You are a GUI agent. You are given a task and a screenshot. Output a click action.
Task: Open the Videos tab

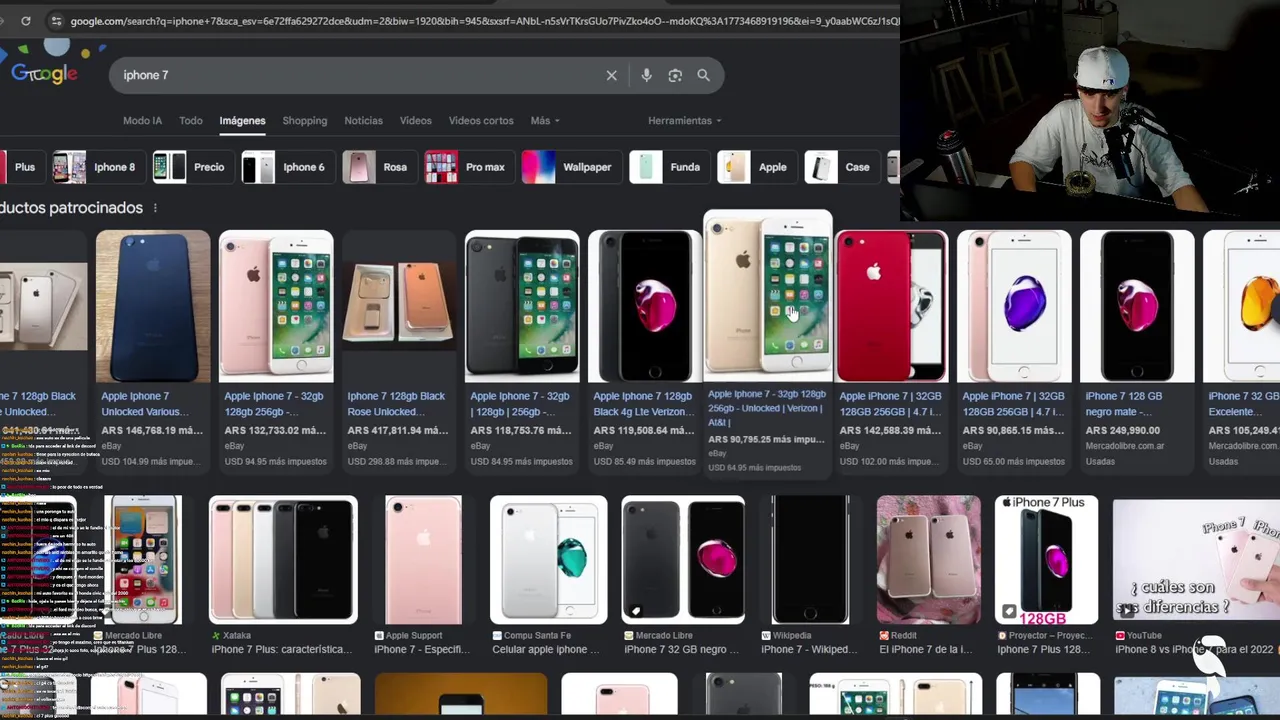point(415,120)
